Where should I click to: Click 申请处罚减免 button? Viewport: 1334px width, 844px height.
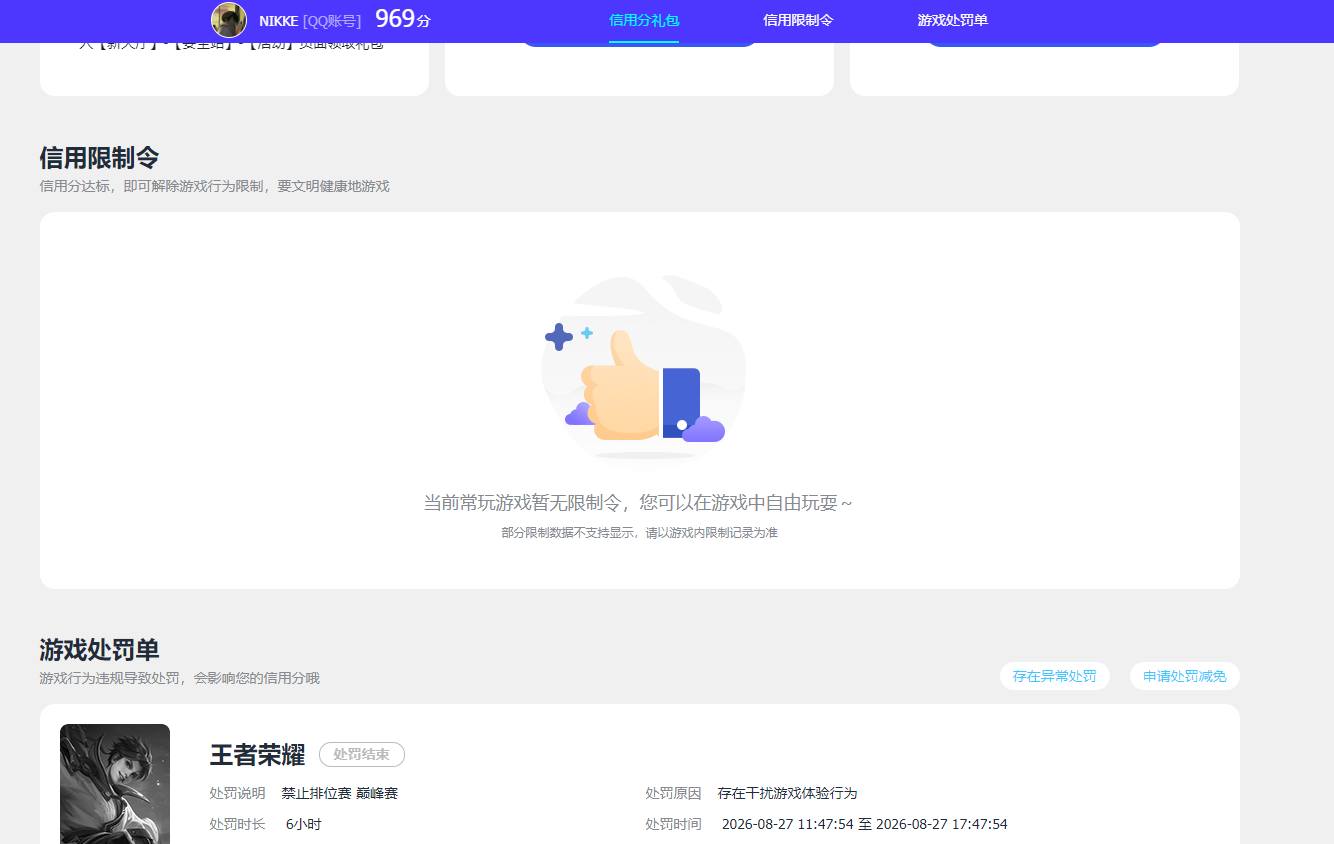point(1184,676)
